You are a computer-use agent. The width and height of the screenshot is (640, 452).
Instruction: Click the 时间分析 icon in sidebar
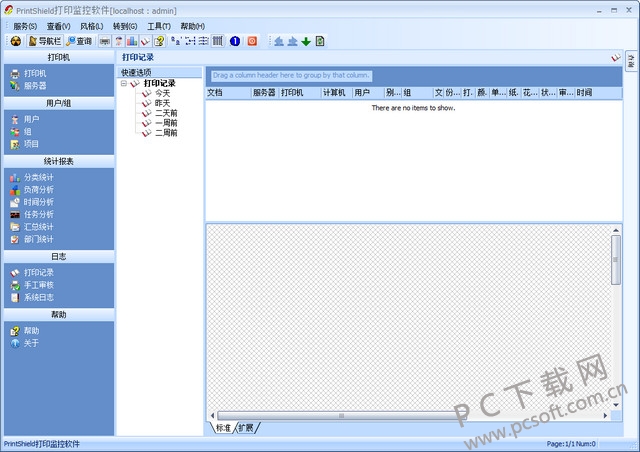pyautogui.click(x=15, y=202)
